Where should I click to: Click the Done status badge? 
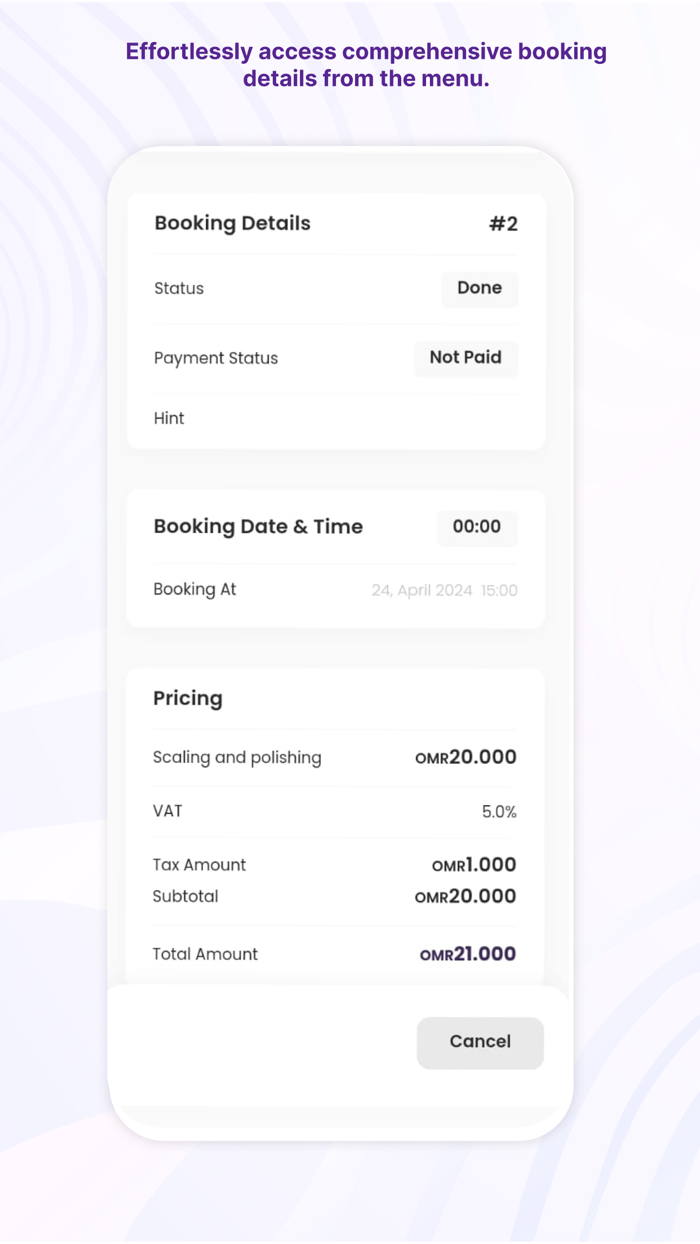click(x=479, y=289)
